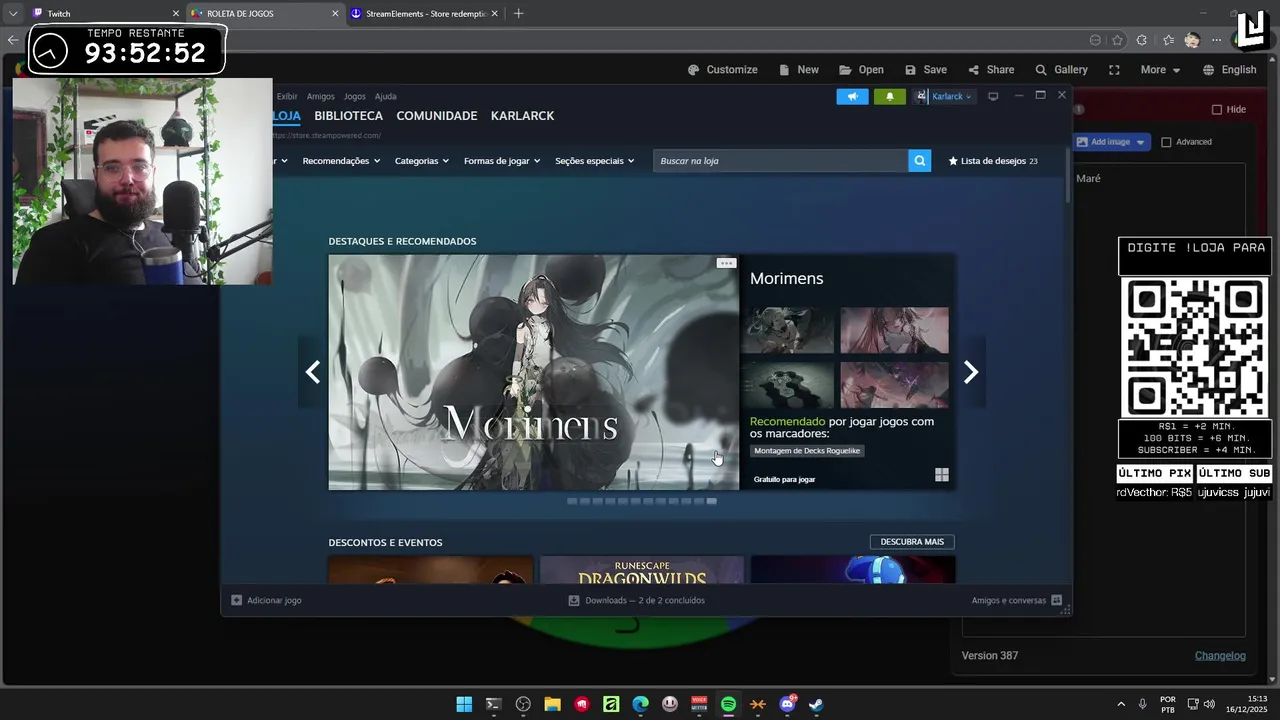Open Steam Amigos menu

(x=321, y=96)
